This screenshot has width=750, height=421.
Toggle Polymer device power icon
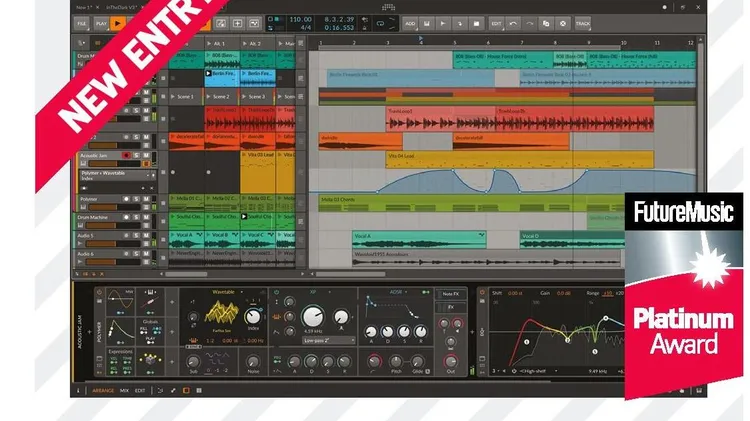[99, 292]
